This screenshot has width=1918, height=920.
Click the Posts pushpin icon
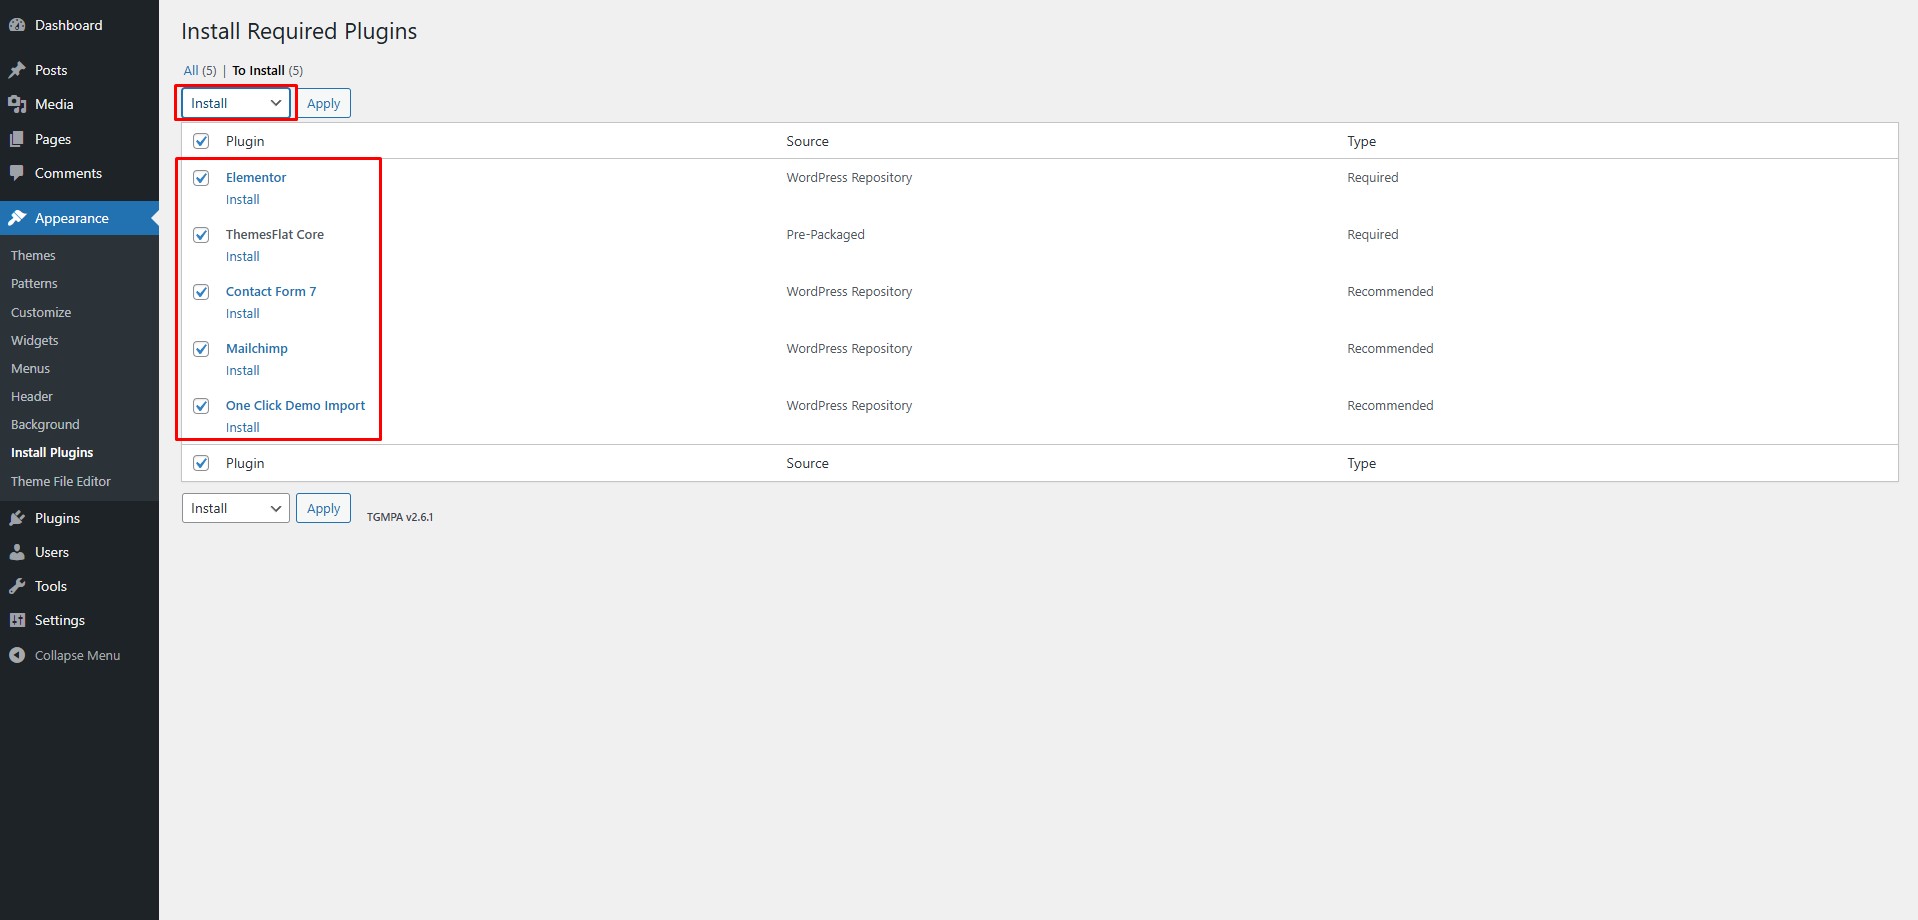click(17, 70)
